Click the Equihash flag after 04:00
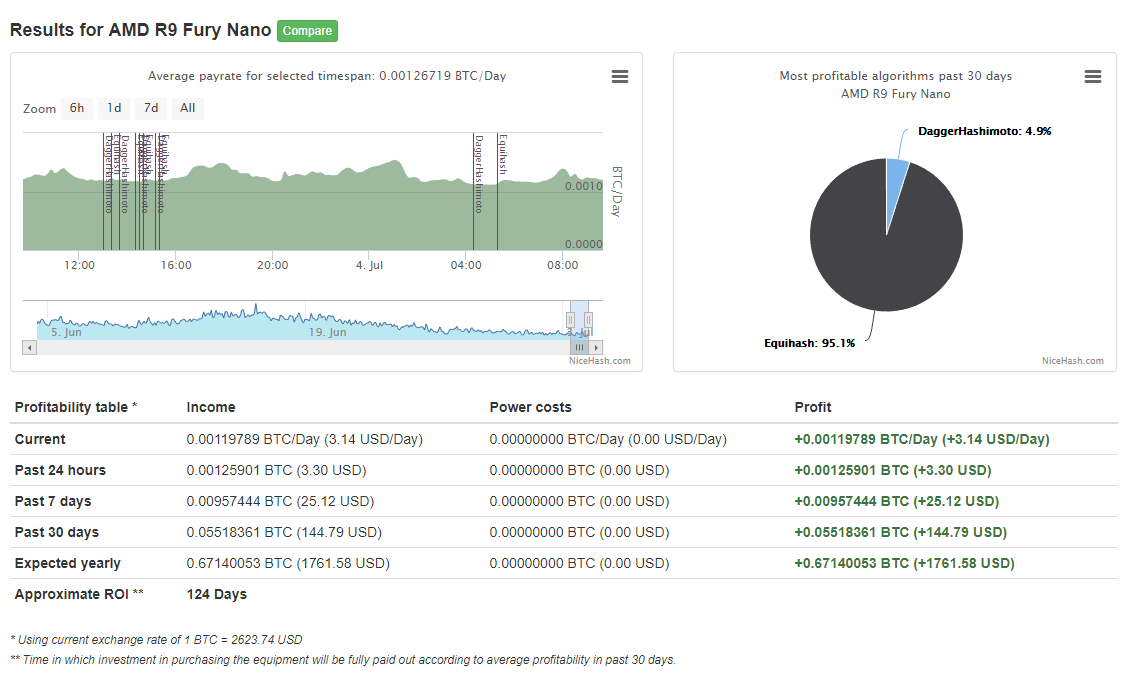The image size is (1130, 680). 502,155
